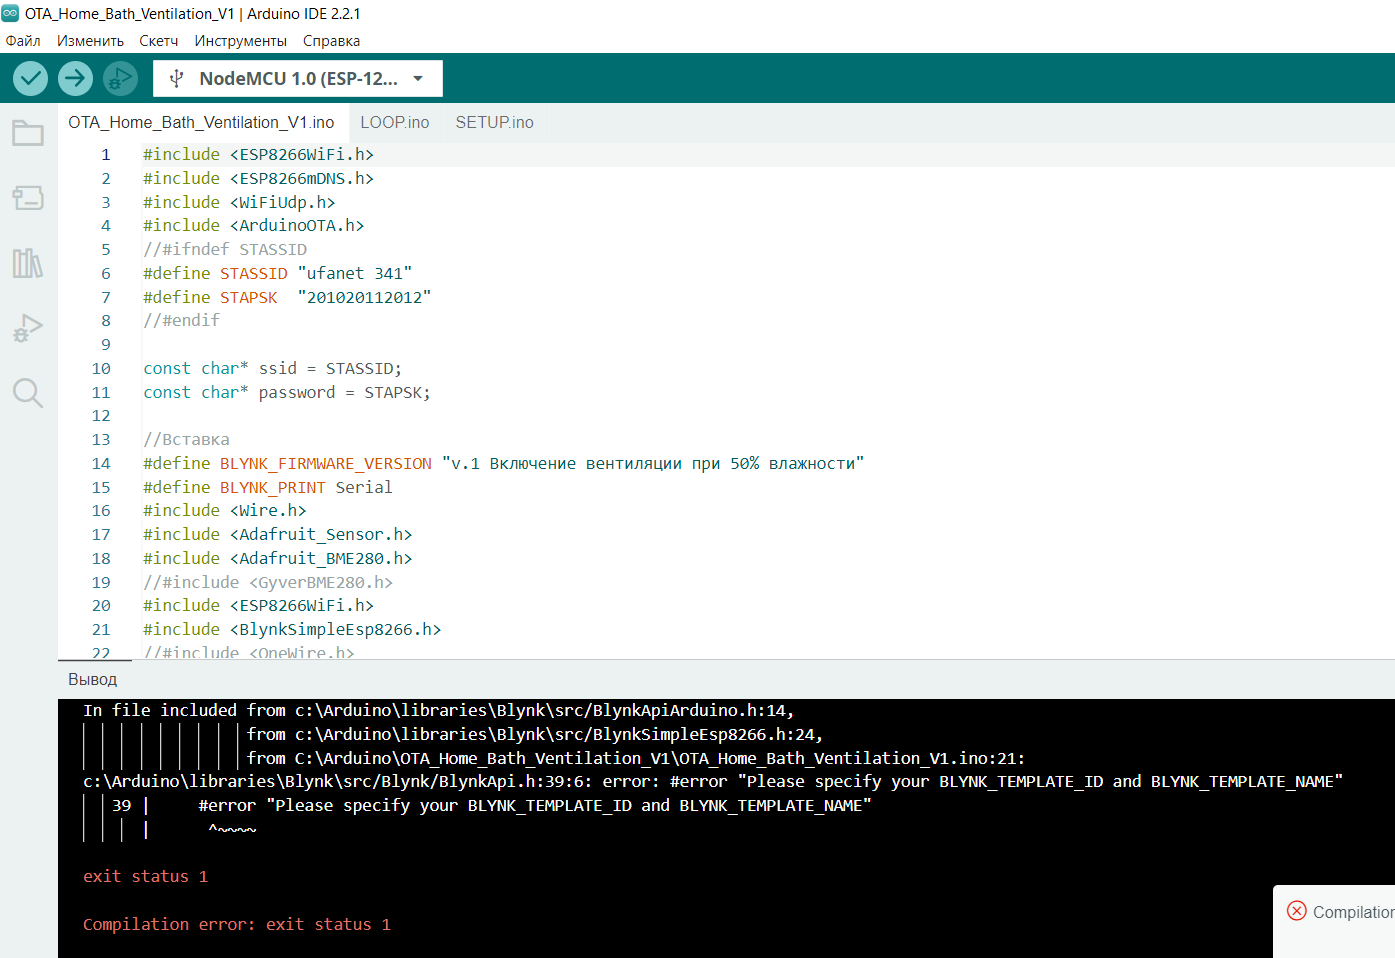This screenshot has height=958, width=1395.
Task: Click the #include <BlynkSimpleEsp8266.h> line
Action: [x=292, y=629]
